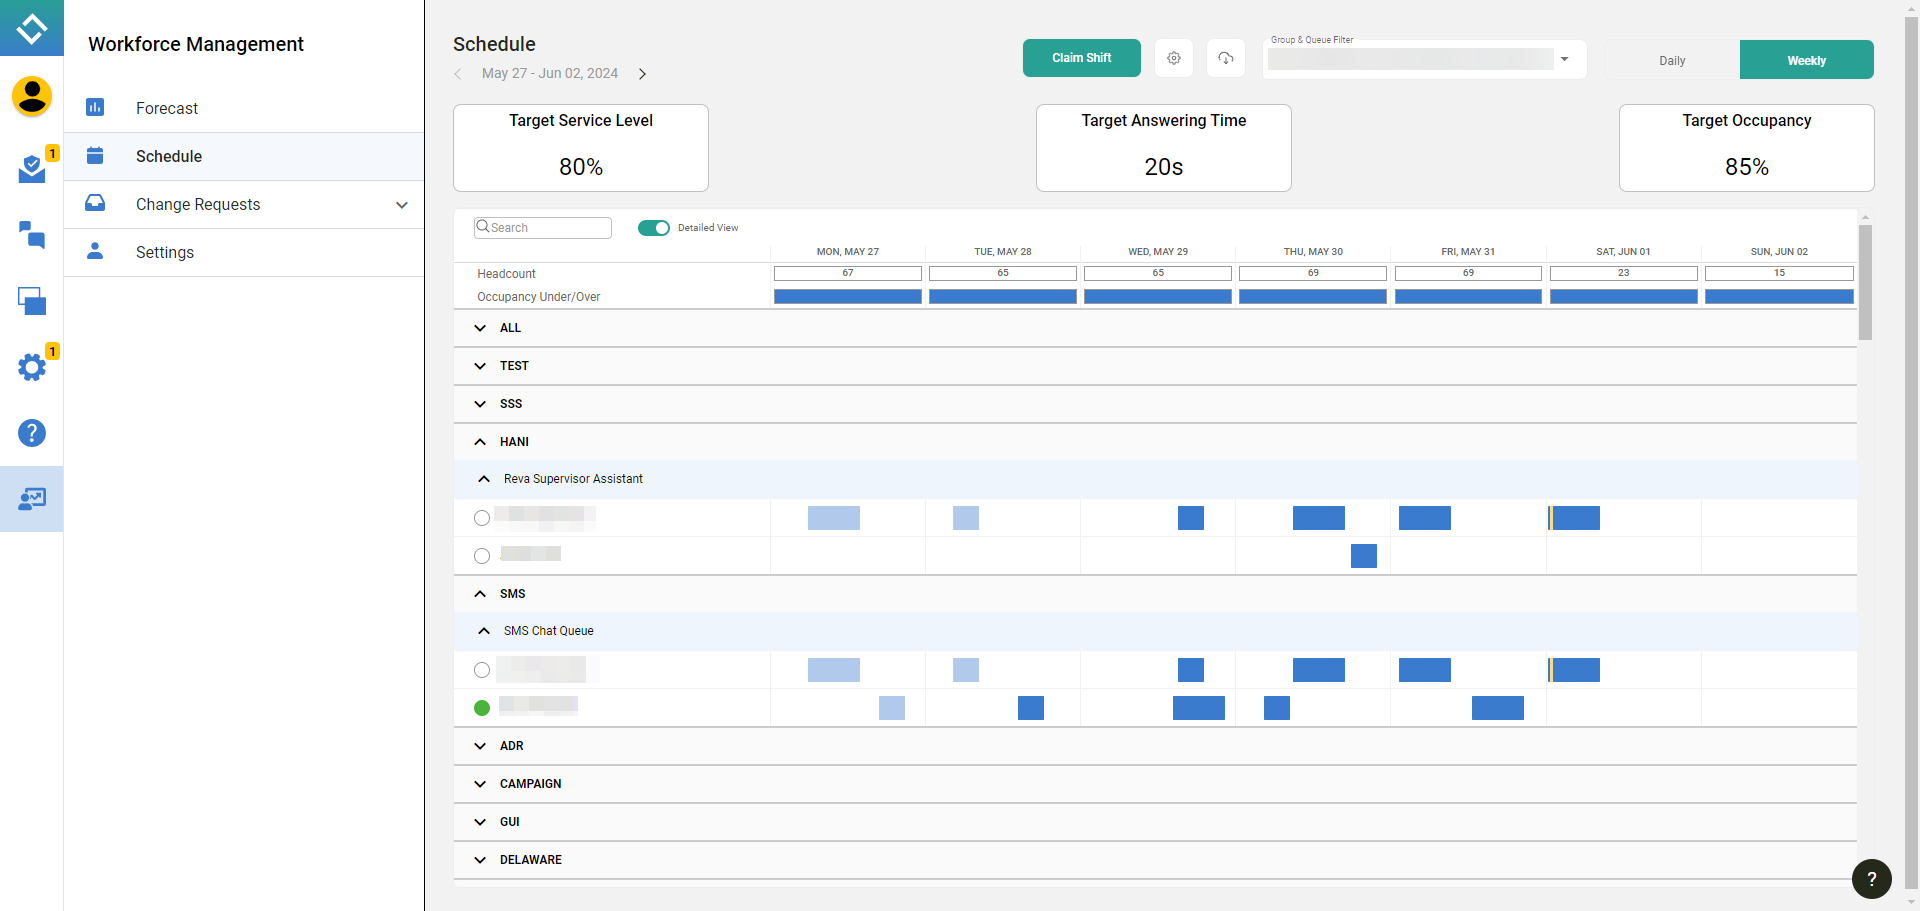Click the cloud download export icon
The height and width of the screenshot is (911, 1920).
click(1225, 58)
